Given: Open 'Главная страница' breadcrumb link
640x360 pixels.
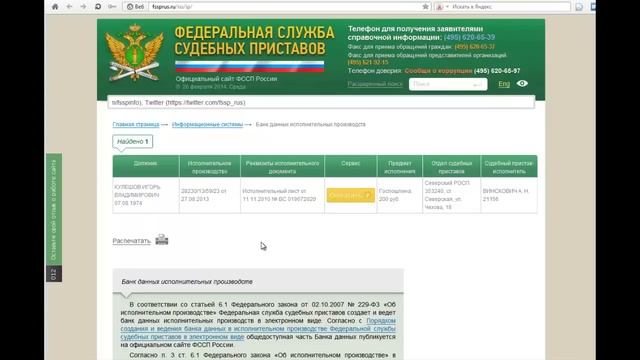Looking at the screenshot, I should pyautogui.click(x=136, y=124).
